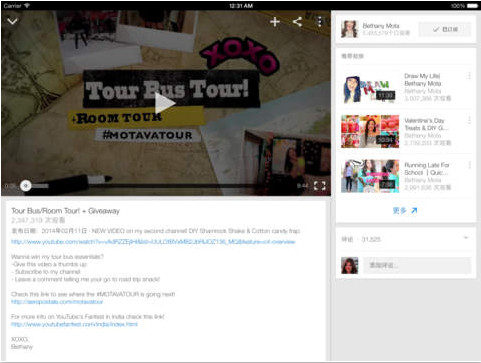
Task: Open the youtubefanfest.com India link
Action: (74, 324)
